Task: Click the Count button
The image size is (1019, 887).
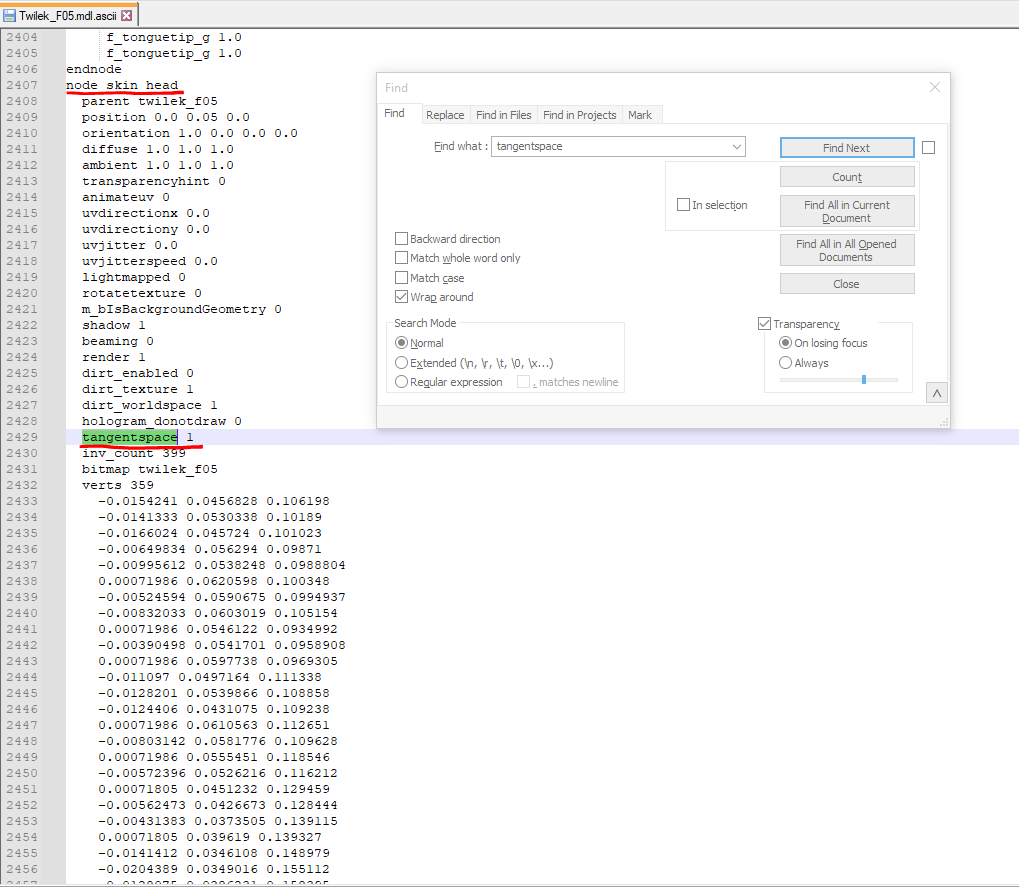Action: click(x=847, y=177)
